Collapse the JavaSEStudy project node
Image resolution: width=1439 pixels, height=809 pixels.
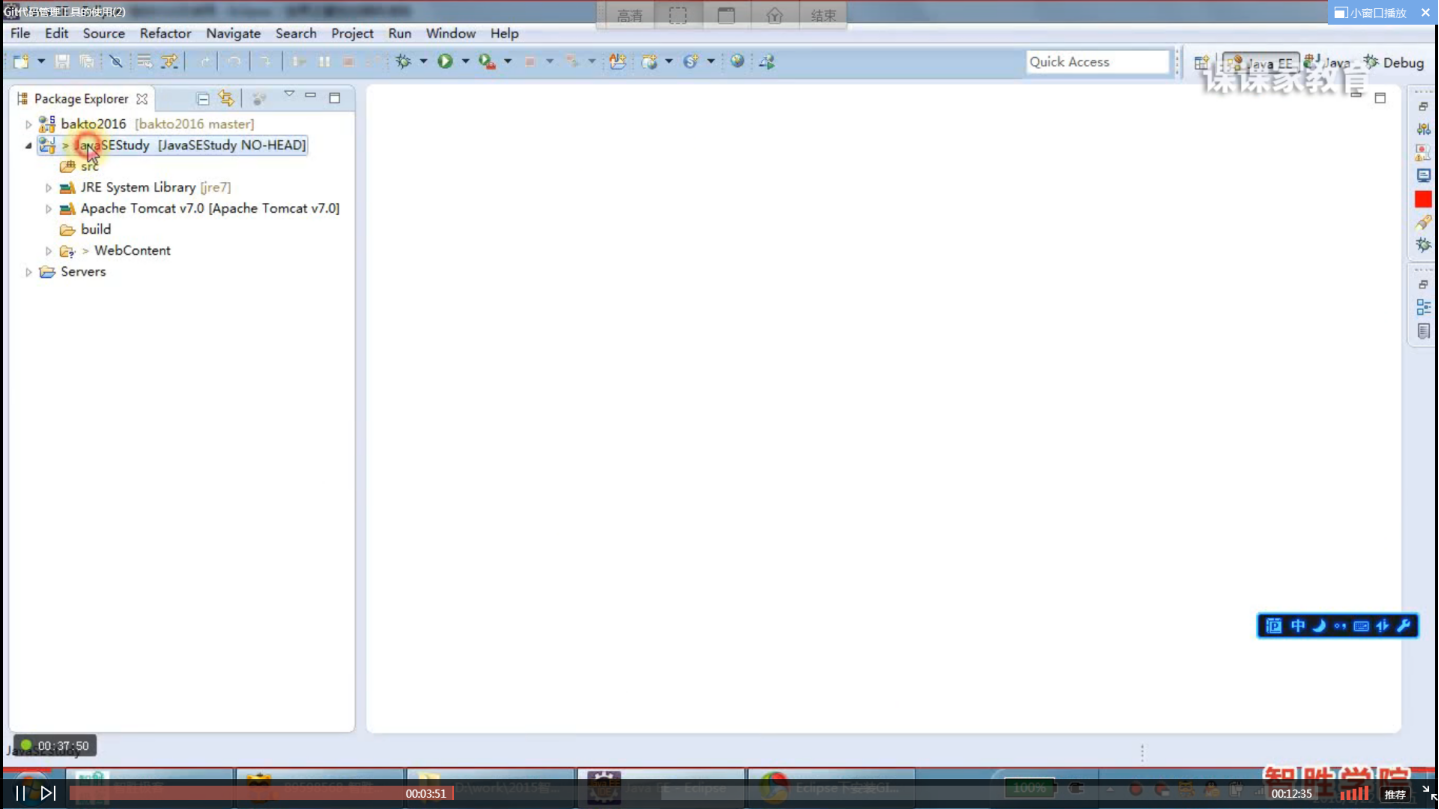click(28, 146)
